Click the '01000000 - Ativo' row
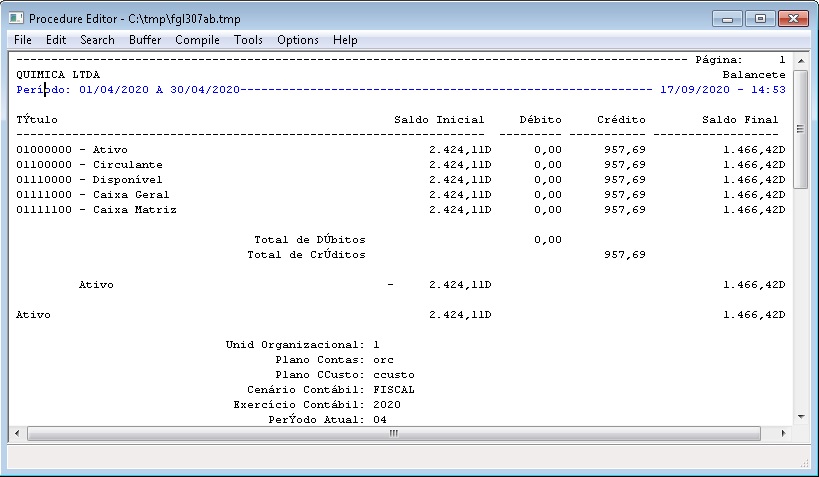Screen dimensions: 819x477 pos(401,150)
